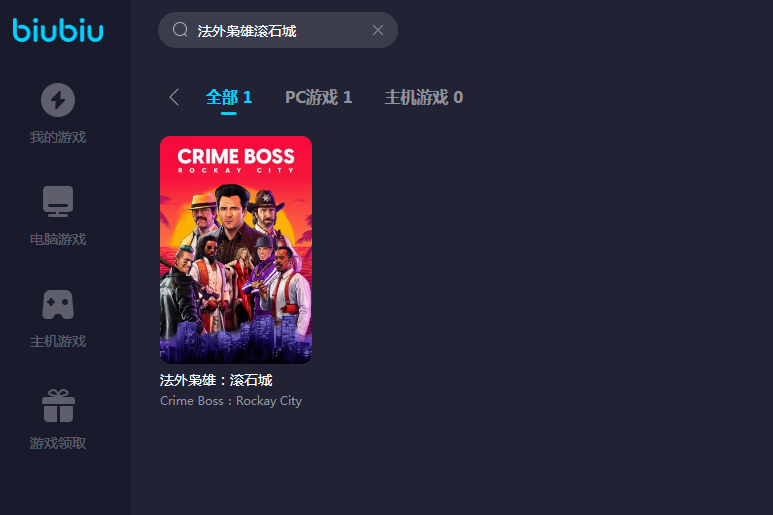The width and height of the screenshot is (773, 515).
Task: Switch to the 主机游戏 0 tab
Action: click(423, 97)
